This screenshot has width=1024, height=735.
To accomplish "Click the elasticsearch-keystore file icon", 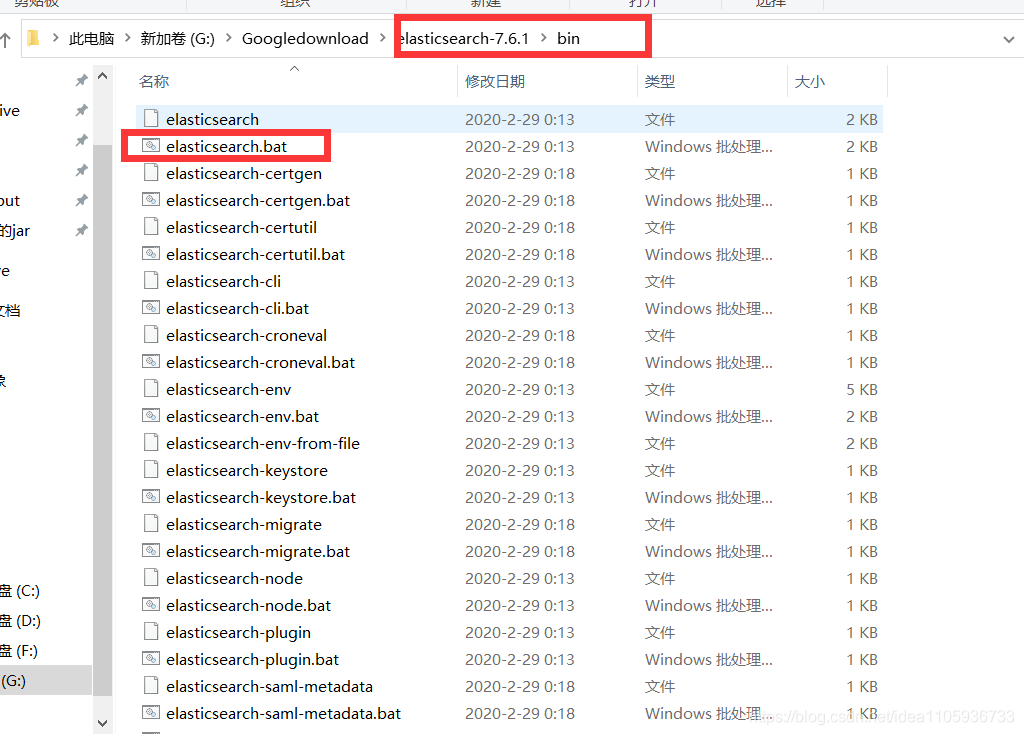I will coord(151,470).
